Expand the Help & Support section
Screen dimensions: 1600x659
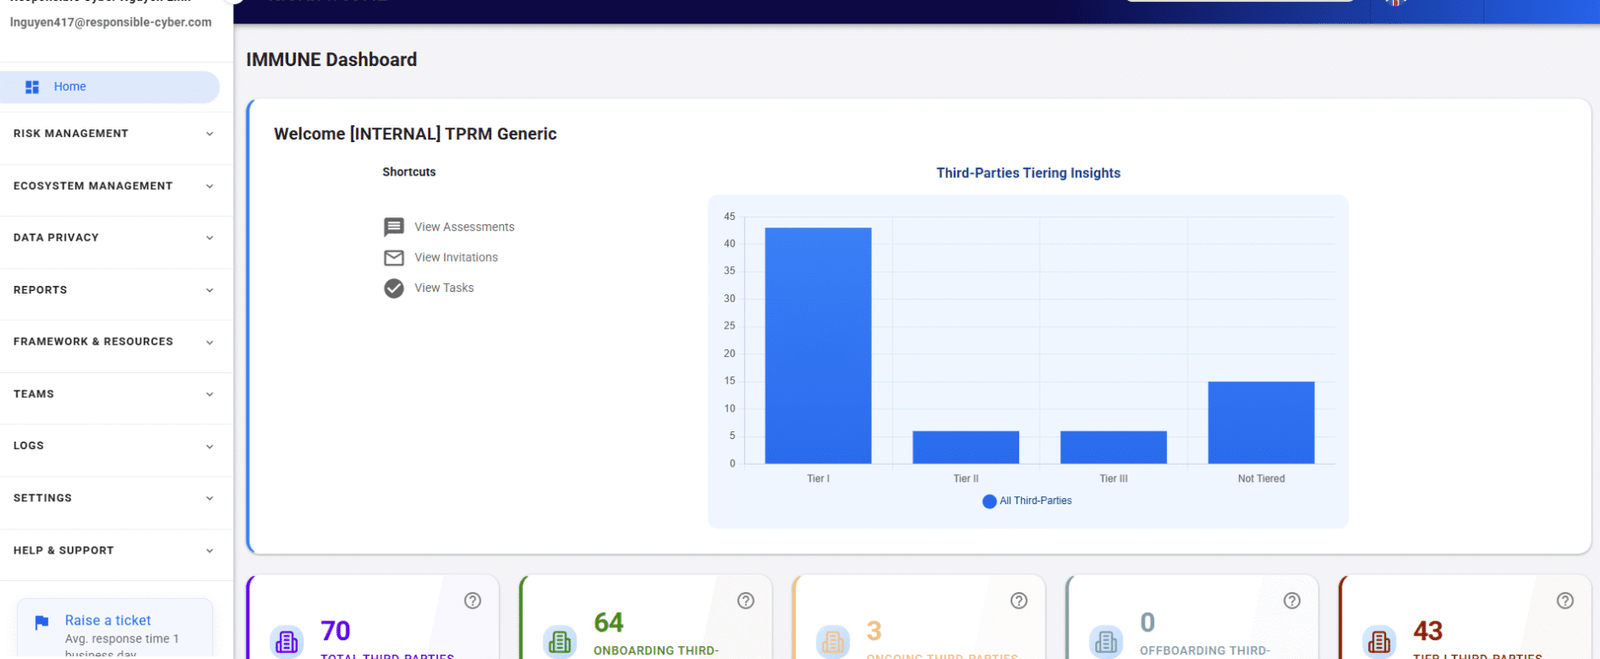(x=115, y=550)
